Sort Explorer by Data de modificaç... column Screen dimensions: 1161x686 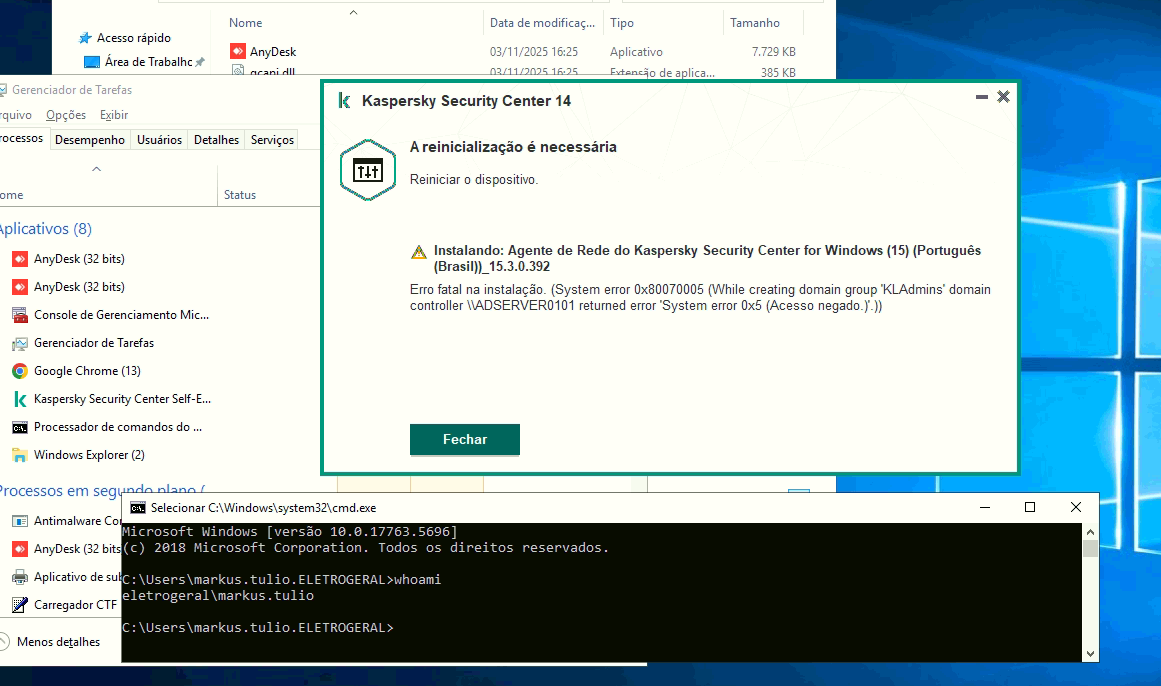[542, 23]
